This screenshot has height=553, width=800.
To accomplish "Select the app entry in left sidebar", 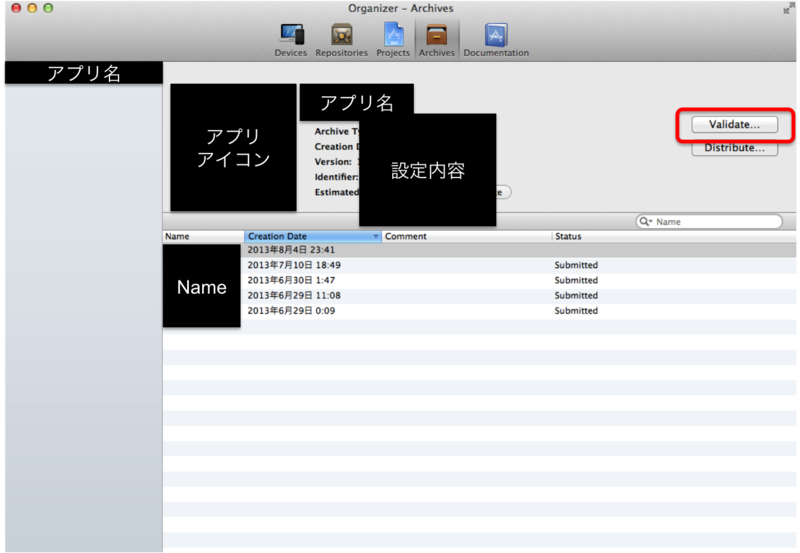I will tap(84, 73).
